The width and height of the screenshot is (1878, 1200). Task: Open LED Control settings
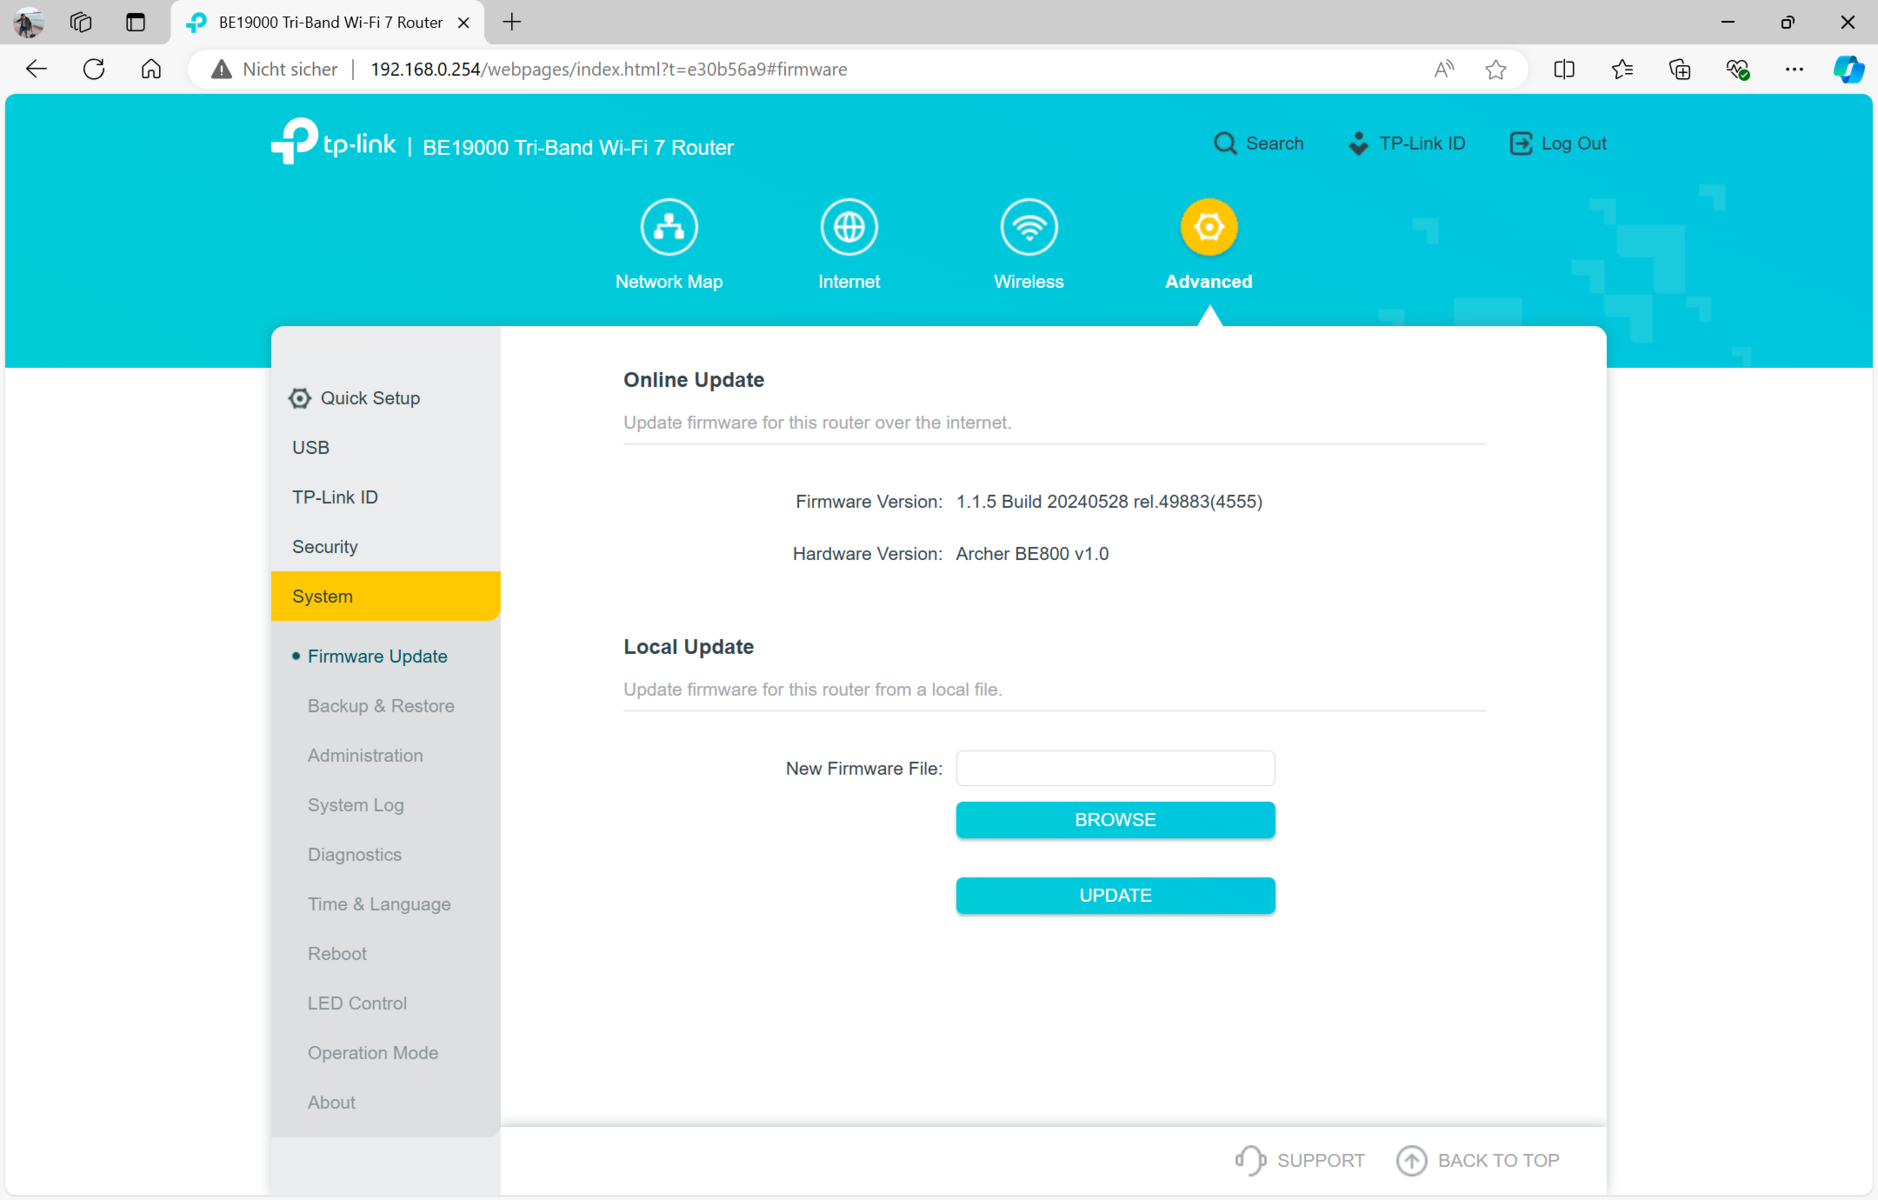point(357,1003)
